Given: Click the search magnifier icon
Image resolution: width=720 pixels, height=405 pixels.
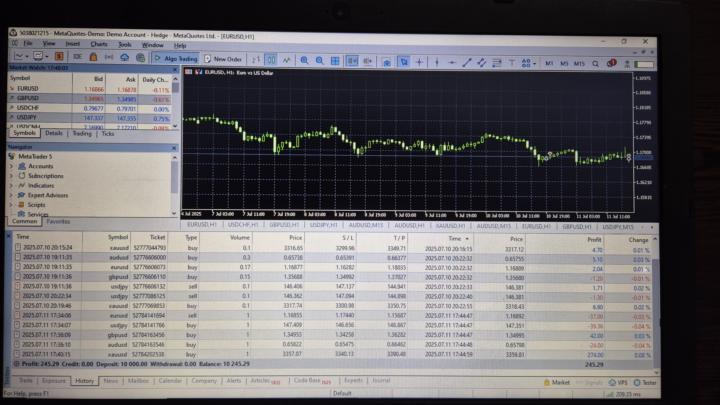Looking at the screenshot, I should pos(596,64).
